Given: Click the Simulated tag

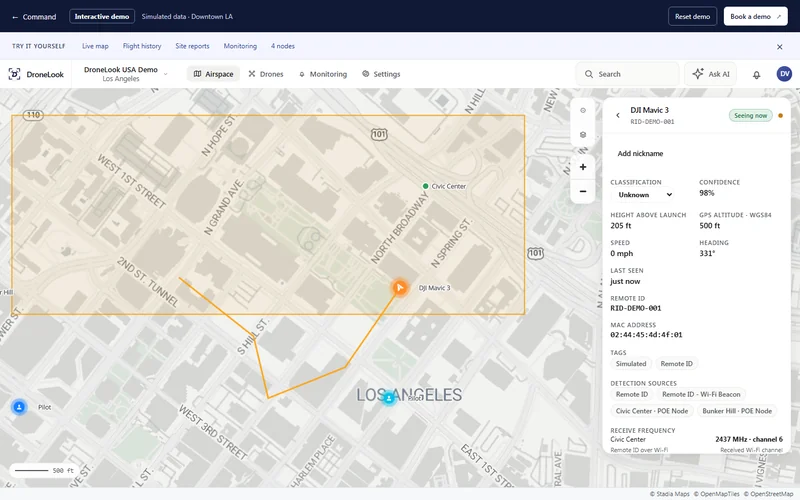Looking at the screenshot, I should (631, 364).
